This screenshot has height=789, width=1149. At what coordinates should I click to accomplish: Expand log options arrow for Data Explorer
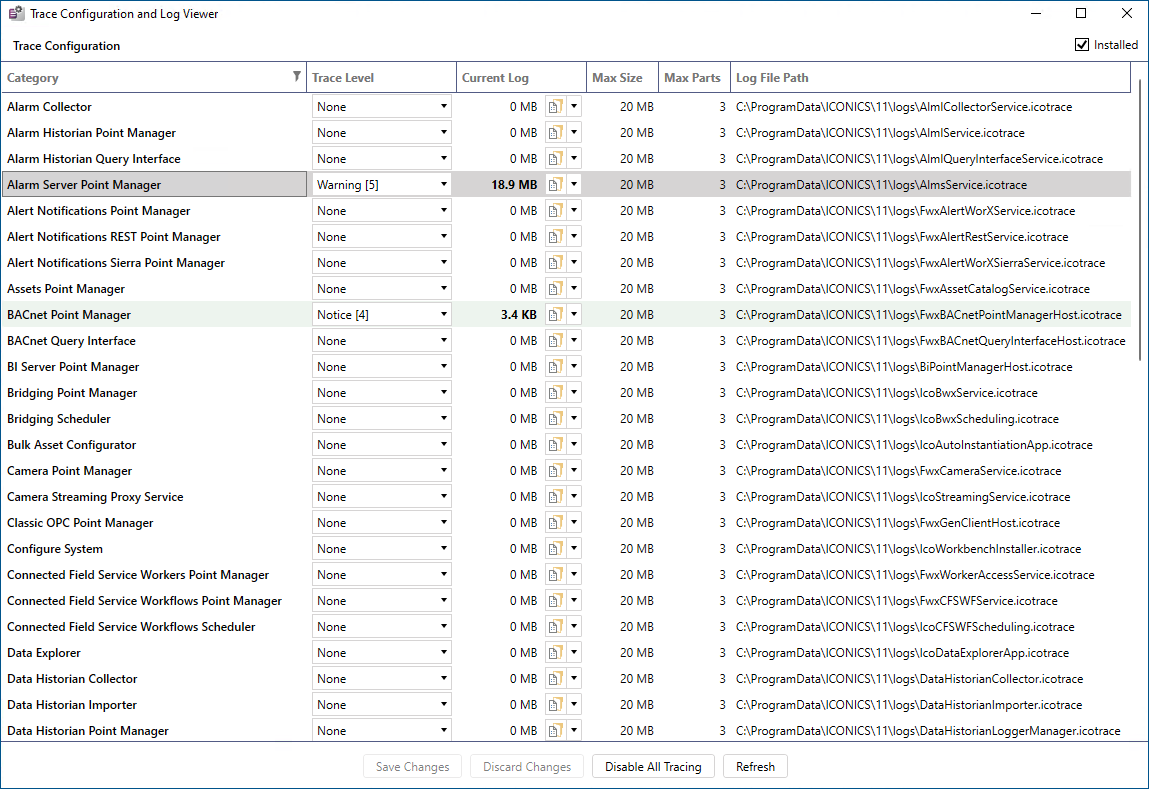click(574, 653)
